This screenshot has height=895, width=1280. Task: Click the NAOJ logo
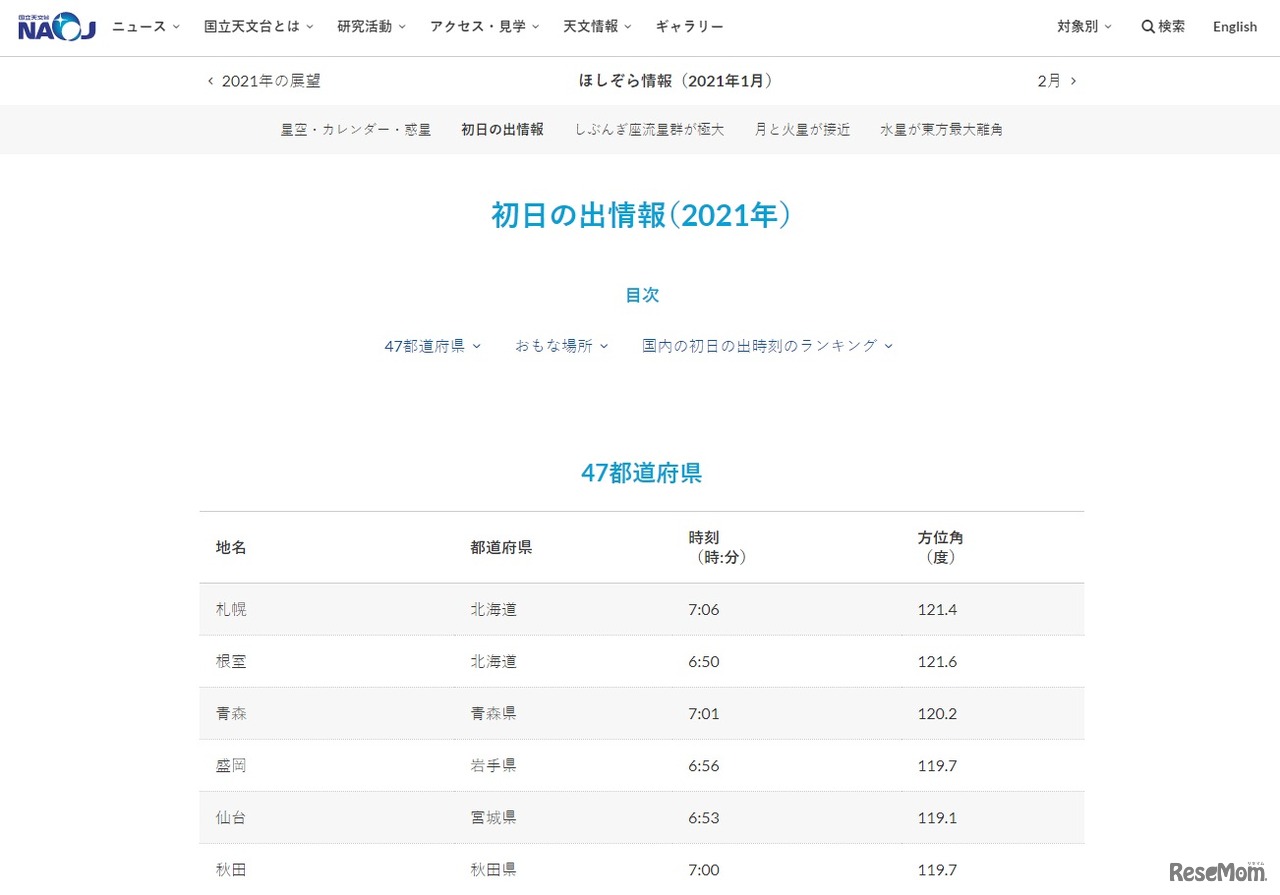[57, 26]
